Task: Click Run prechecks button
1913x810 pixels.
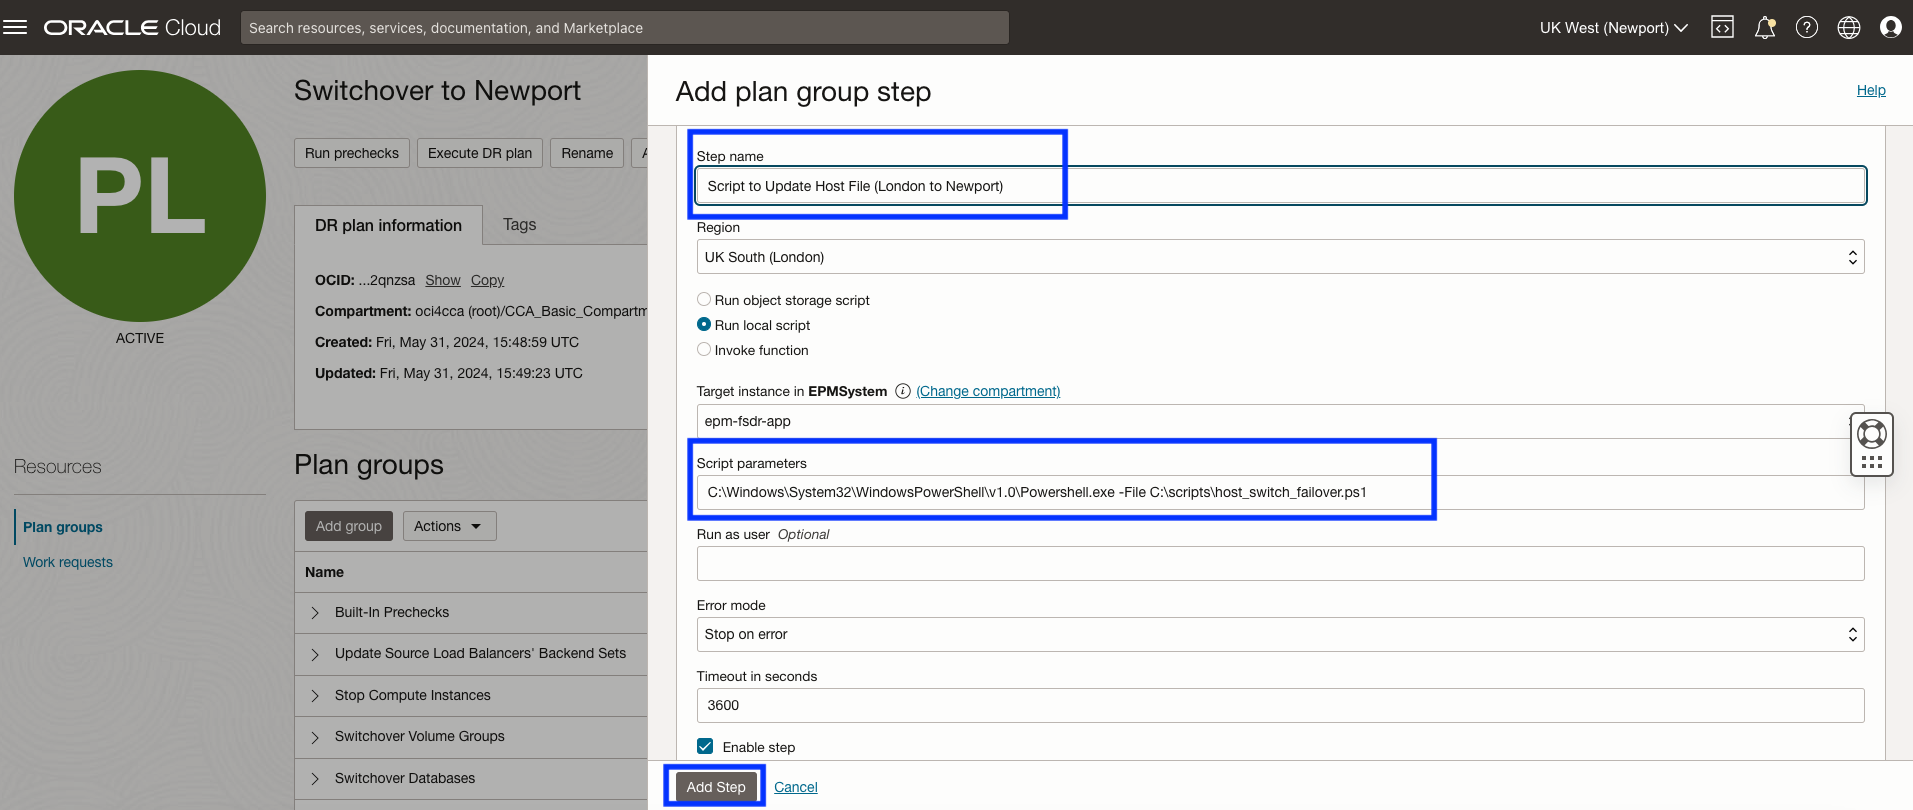Action: 352,153
